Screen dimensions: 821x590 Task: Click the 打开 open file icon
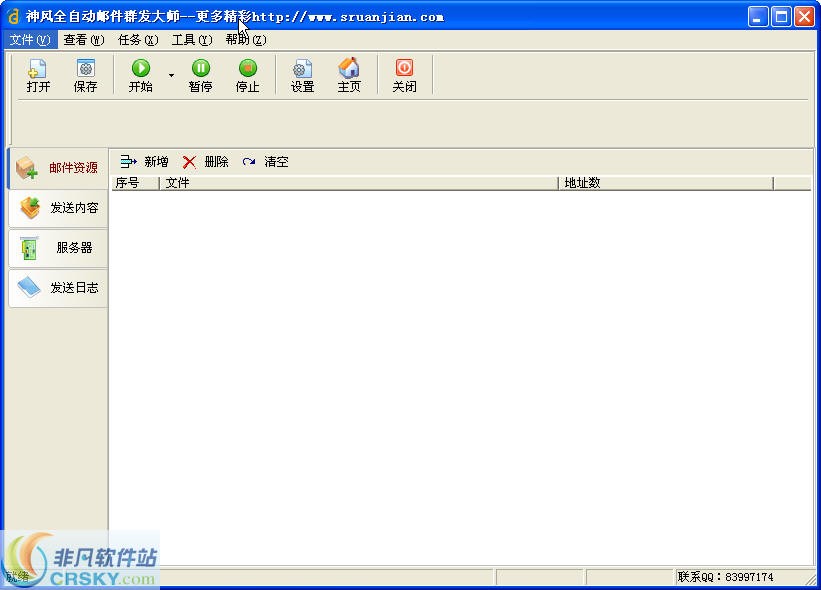[x=37, y=74]
